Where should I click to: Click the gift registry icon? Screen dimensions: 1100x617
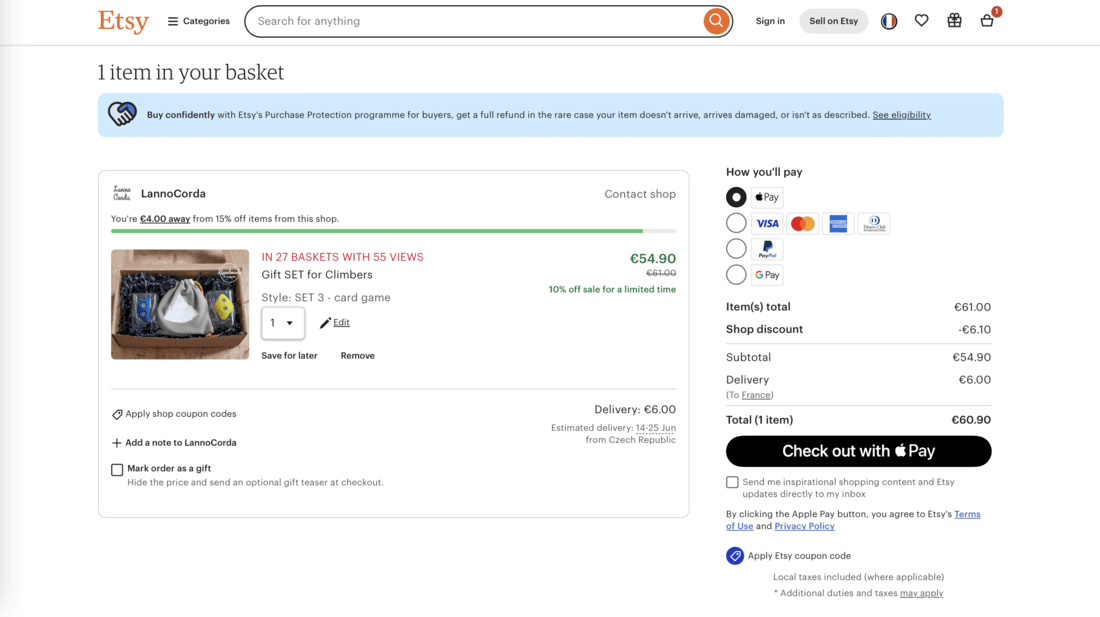coord(954,20)
